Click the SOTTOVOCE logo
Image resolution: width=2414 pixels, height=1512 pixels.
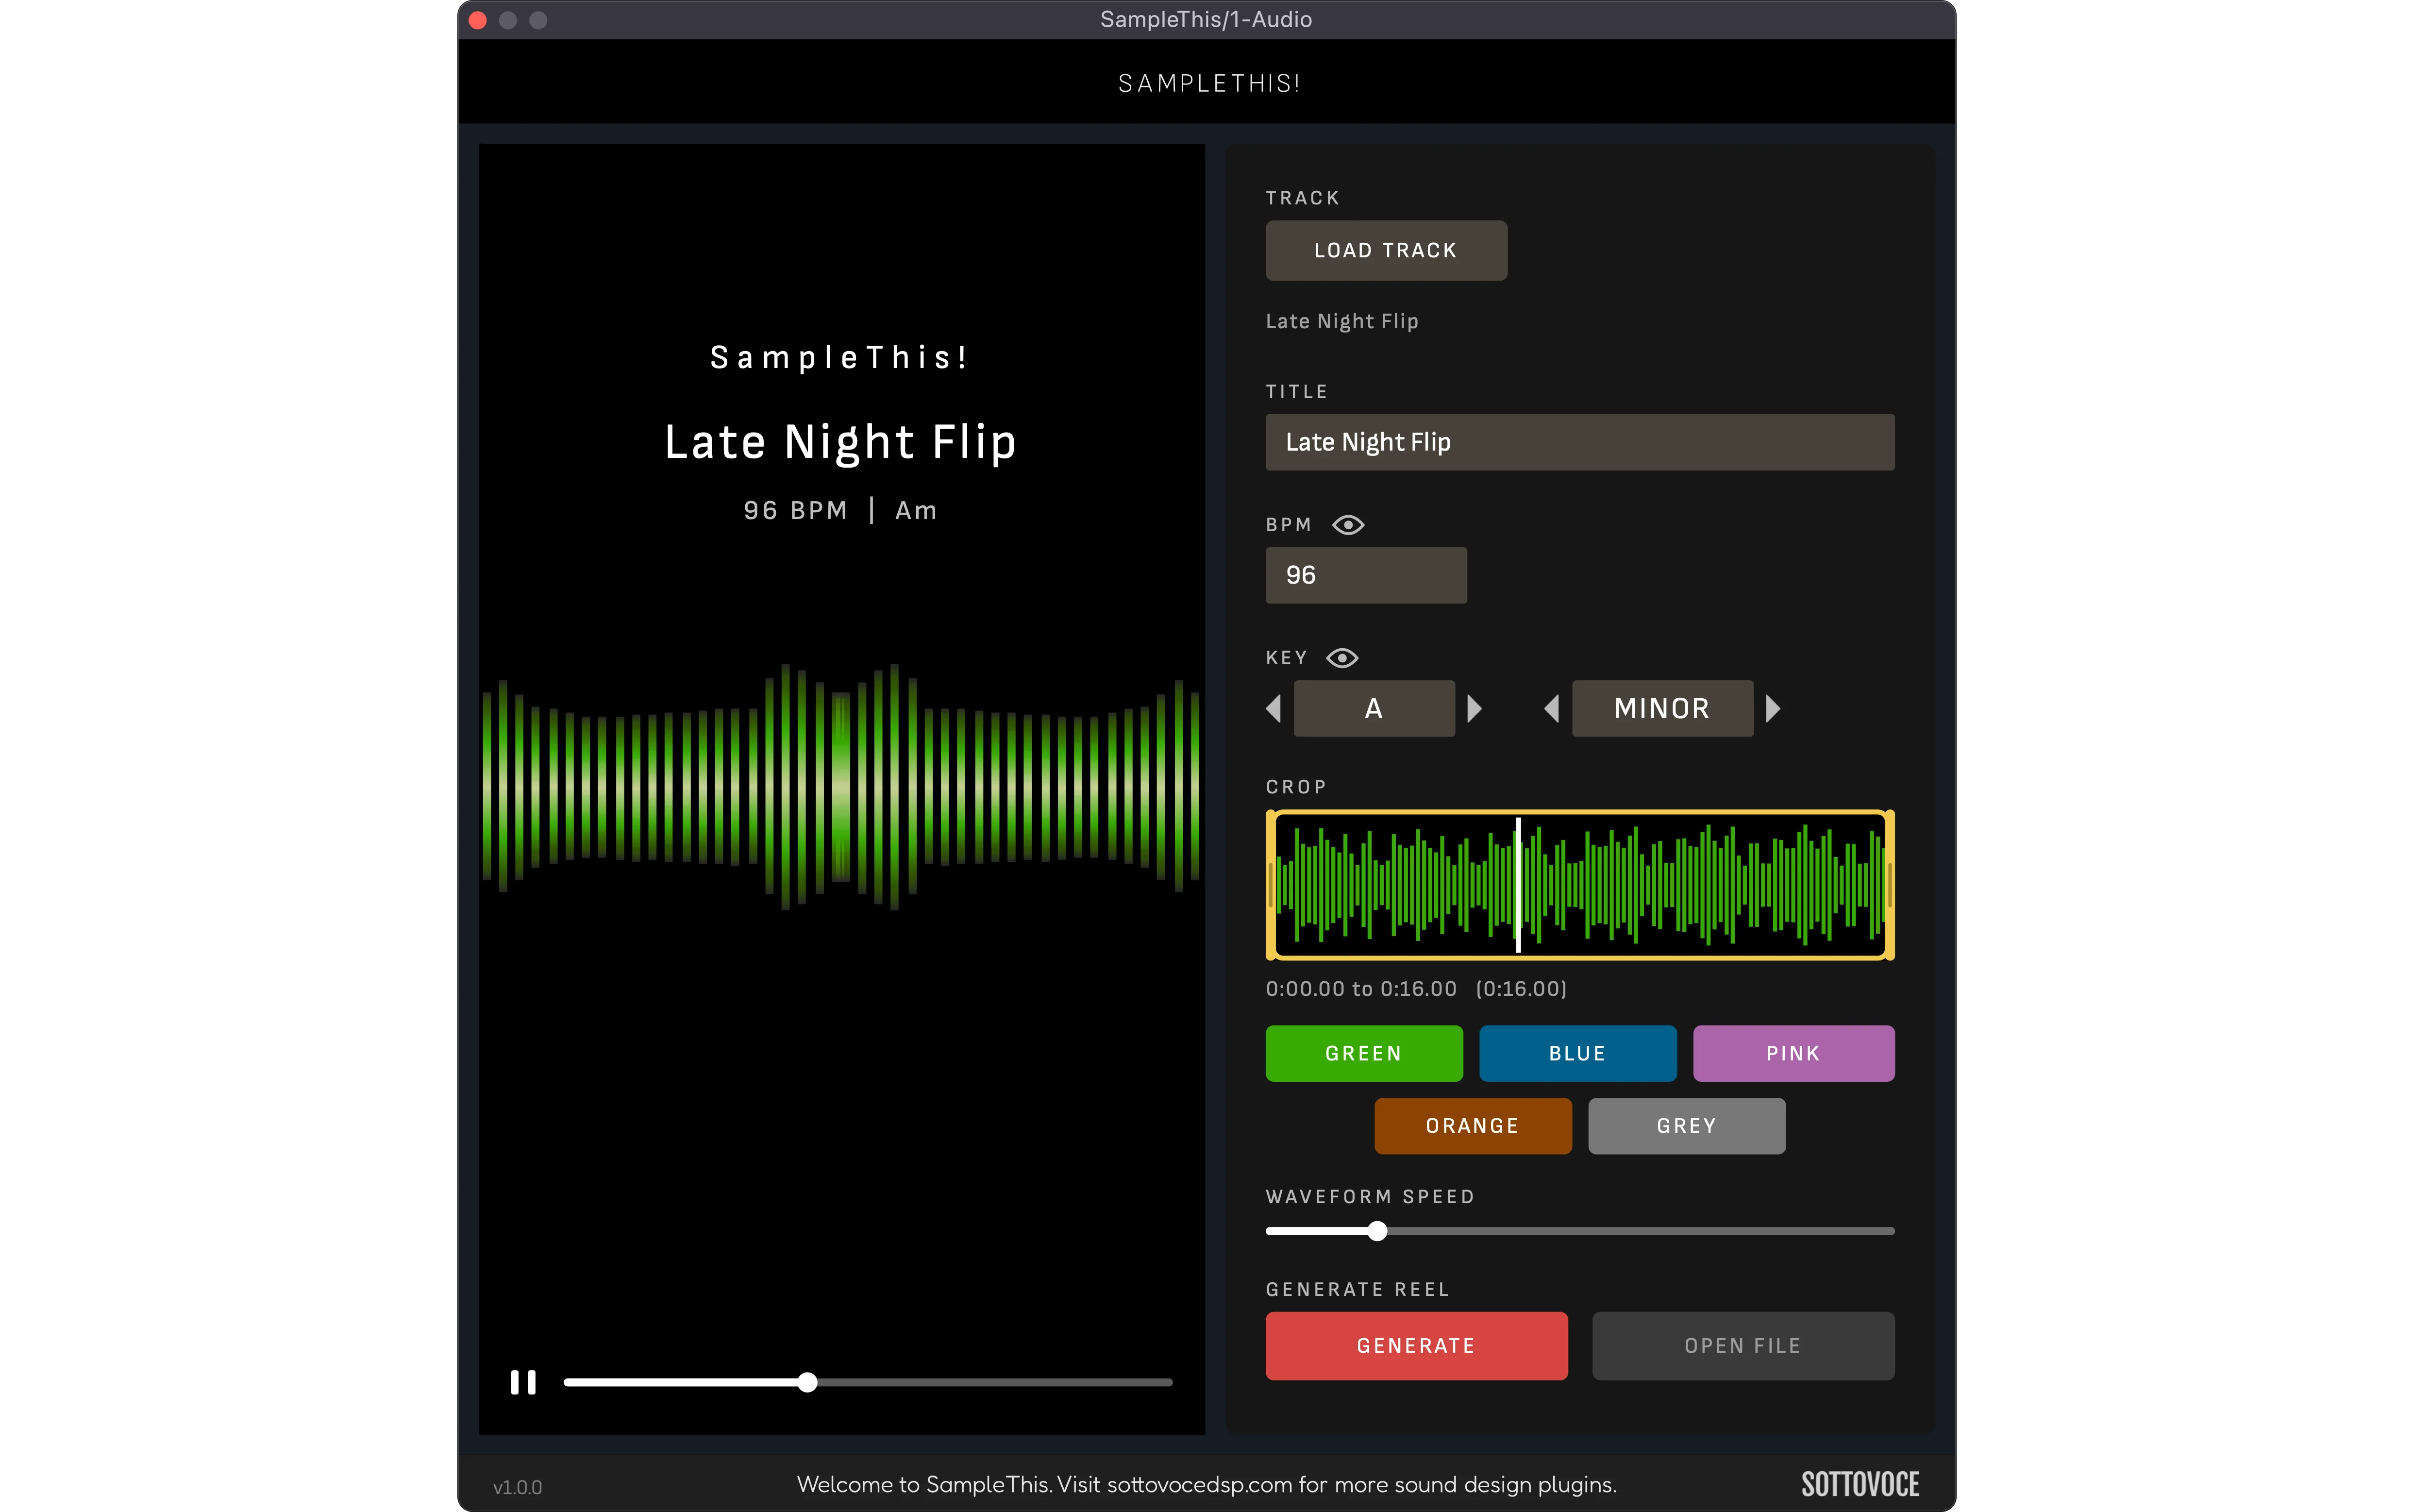click(1860, 1485)
